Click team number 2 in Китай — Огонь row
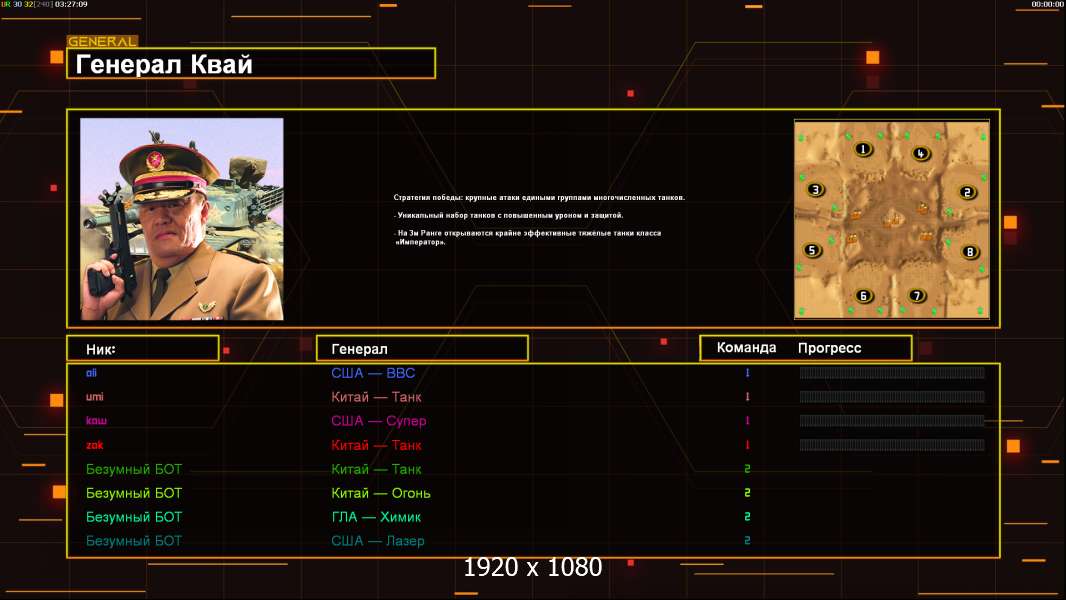 point(747,493)
